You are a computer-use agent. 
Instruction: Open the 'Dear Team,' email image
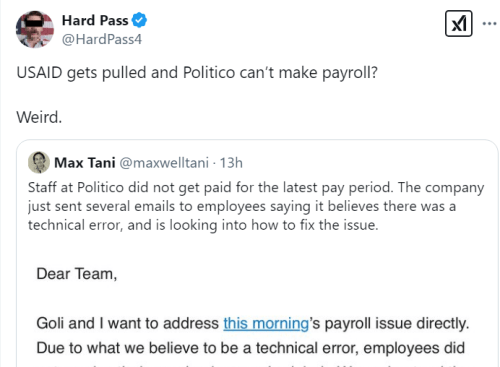[x=257, y=310]
